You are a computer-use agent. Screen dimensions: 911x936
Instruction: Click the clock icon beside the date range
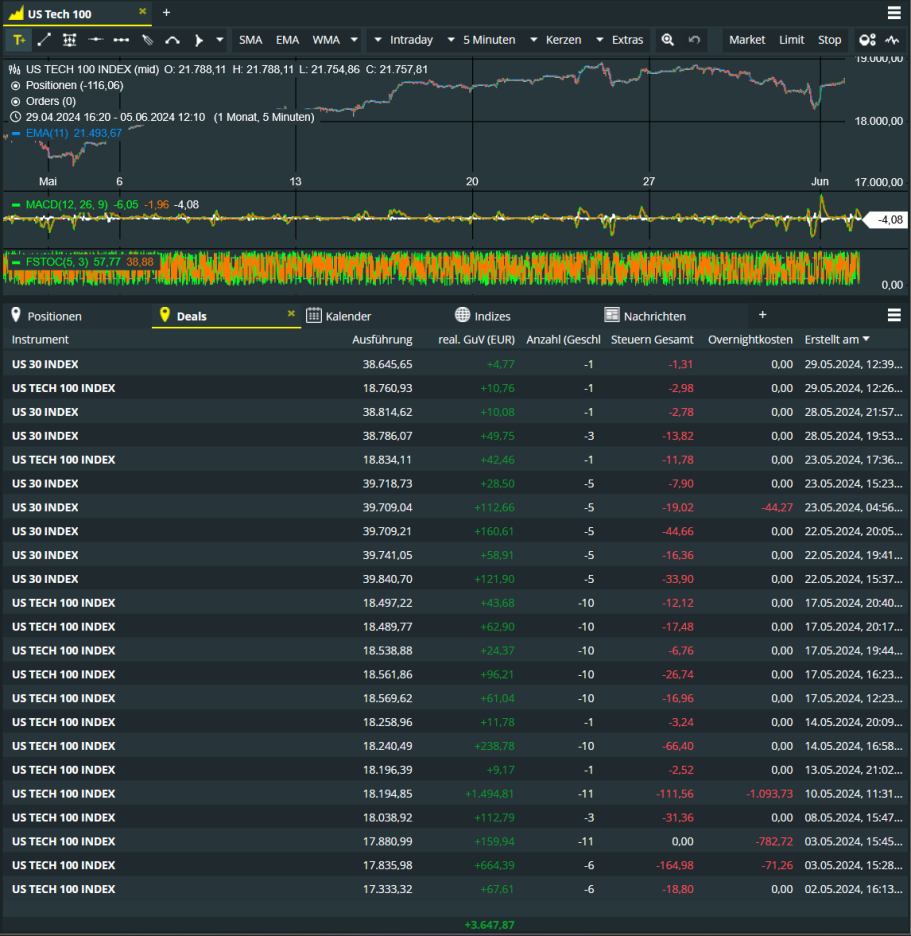16,117
